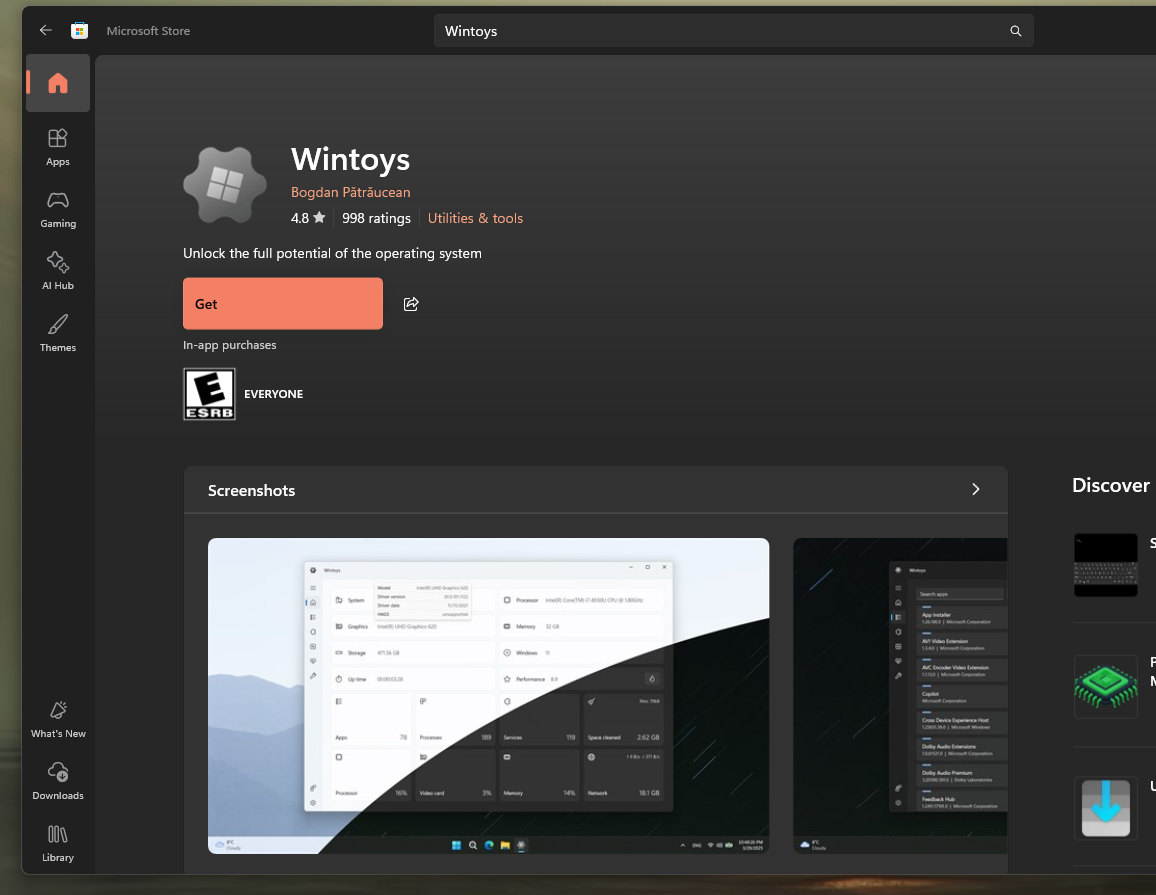The width and height of the screenshot is (1156, 895).
Task: Click the Microsoft Store logo icon
Action: [x=80, y=30]
